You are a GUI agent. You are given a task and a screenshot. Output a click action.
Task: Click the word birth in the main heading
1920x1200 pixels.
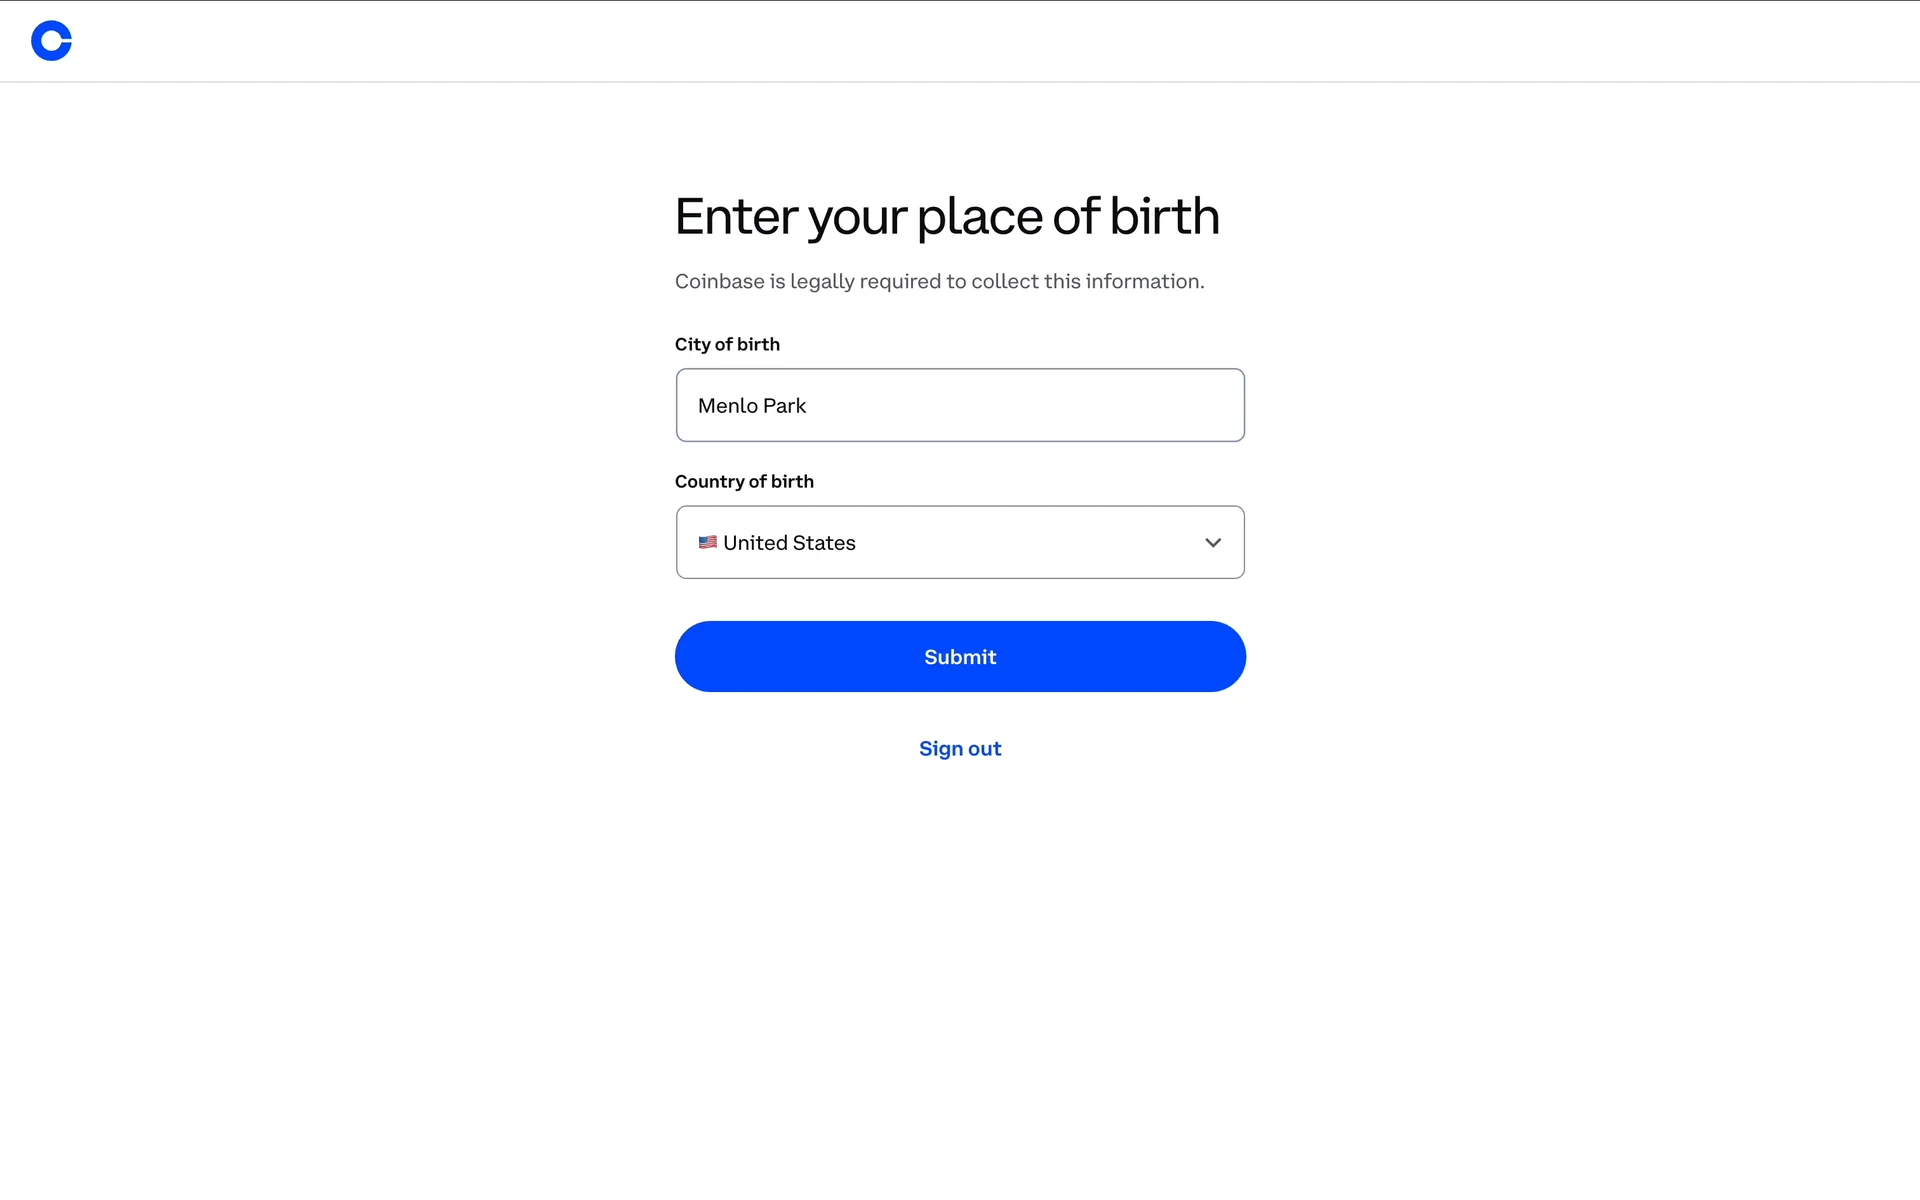point(1164,216)
